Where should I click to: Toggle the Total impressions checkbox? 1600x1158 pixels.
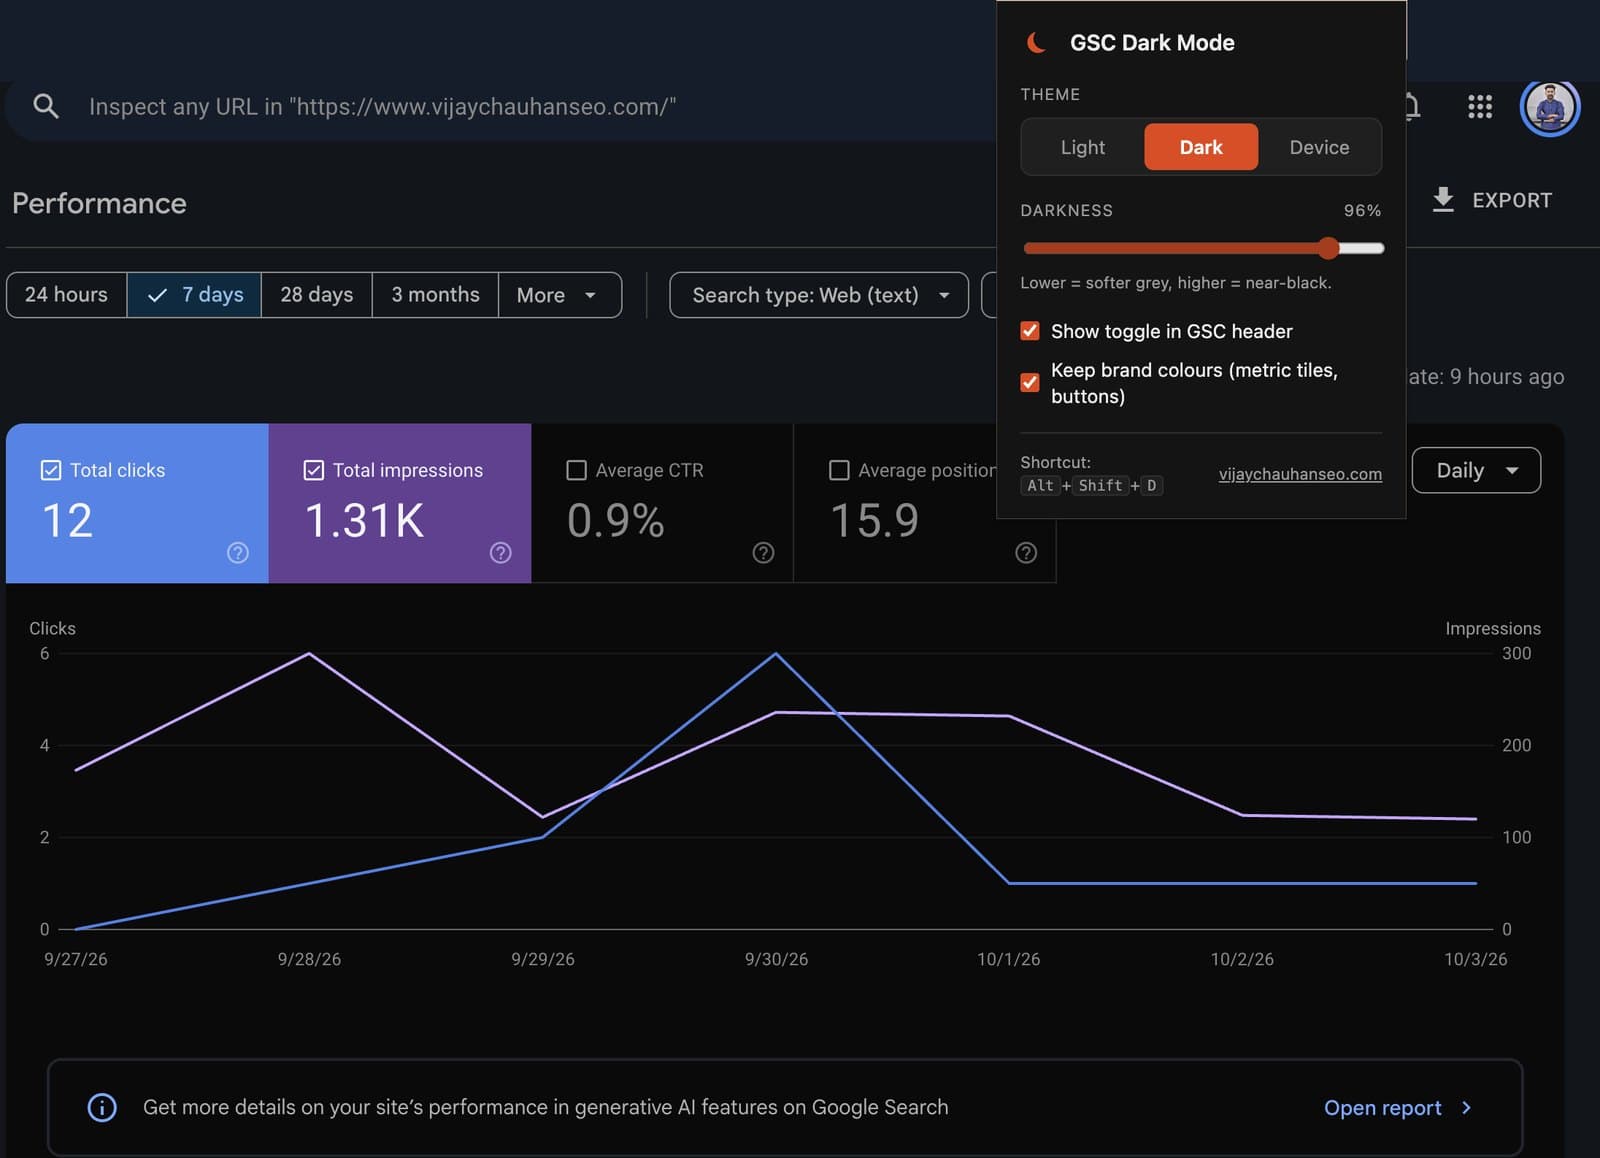click(x=313, y=470)
